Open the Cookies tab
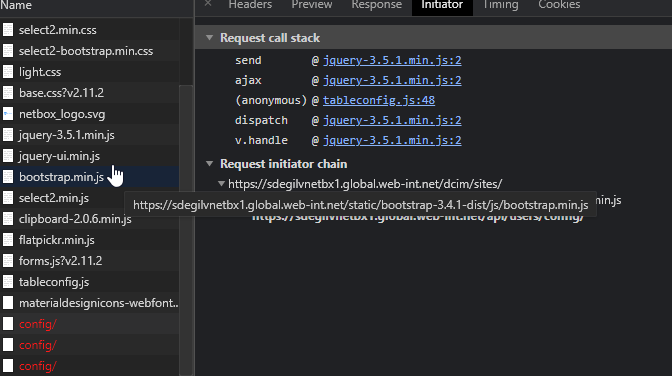 coord(559,5)
